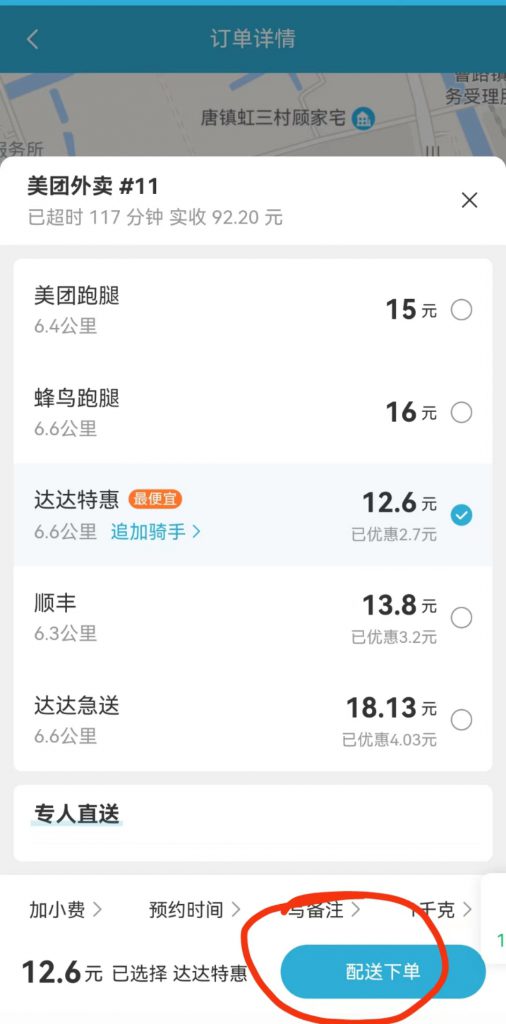Select 美团跑腿 radio option

tap(462, 310)
